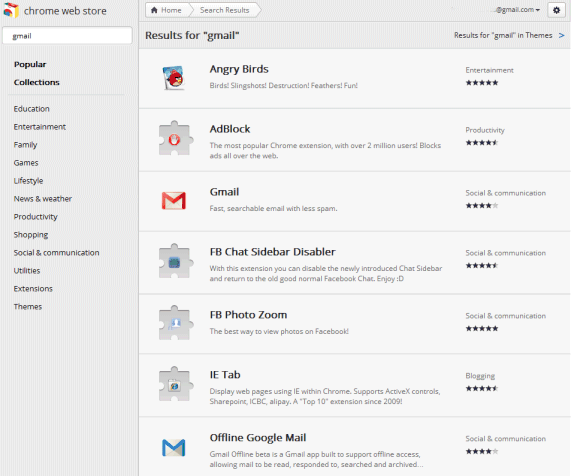The height and width of the screenshot is (476, 580).
Task: Click 'Fast, searchable email with less spam' text
Action: click(273, 209)
